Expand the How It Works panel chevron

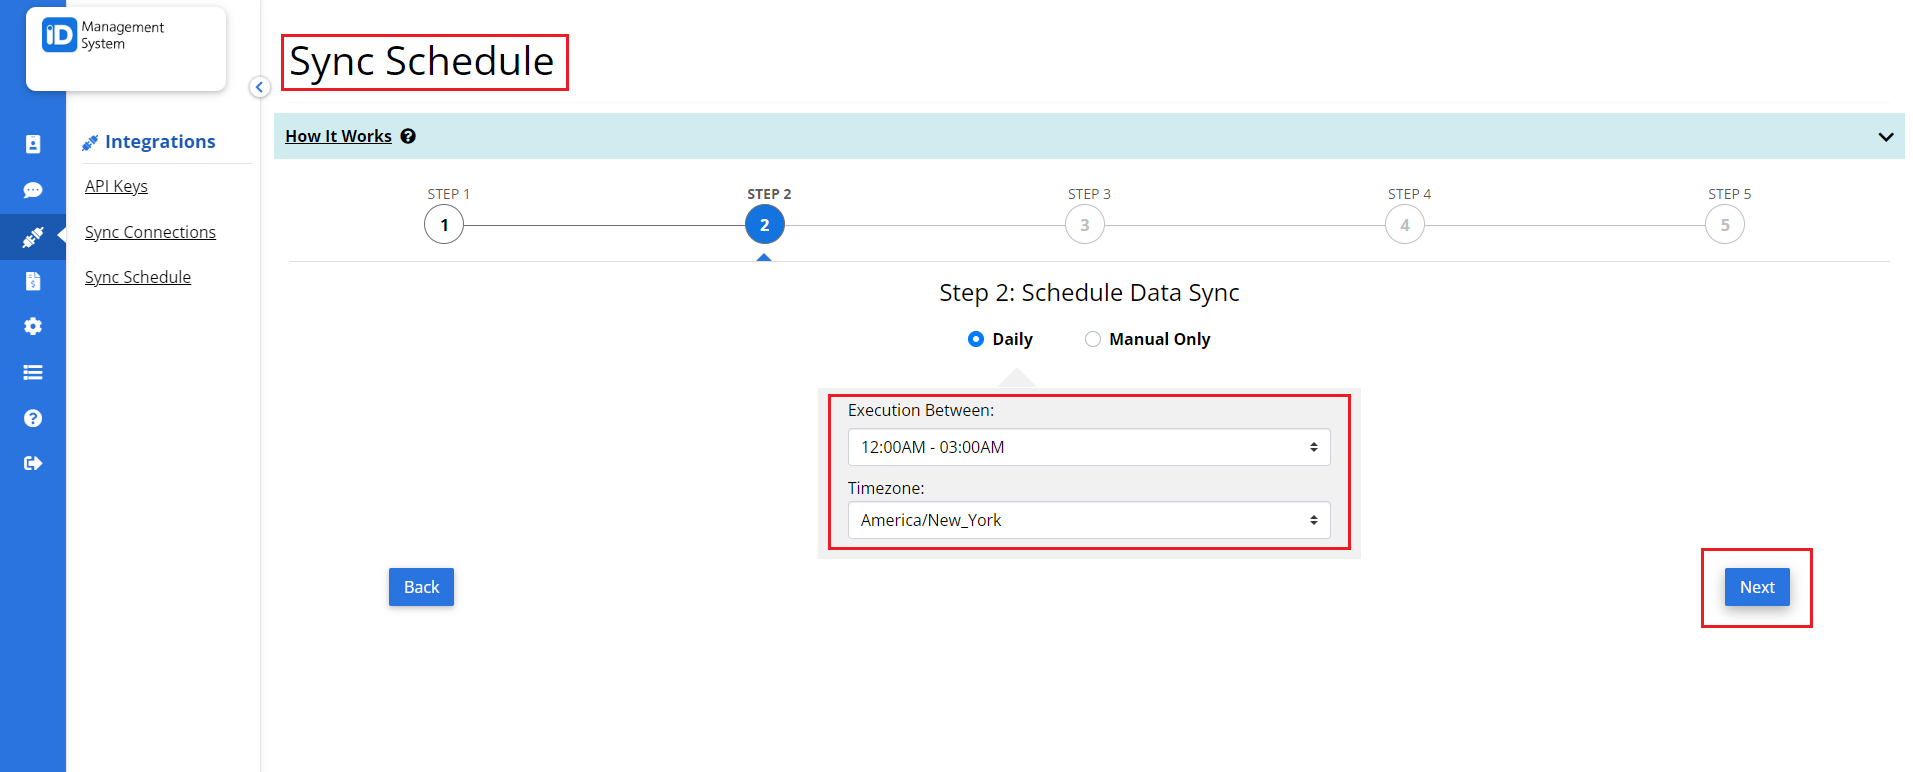click(x=1886, y=137)
